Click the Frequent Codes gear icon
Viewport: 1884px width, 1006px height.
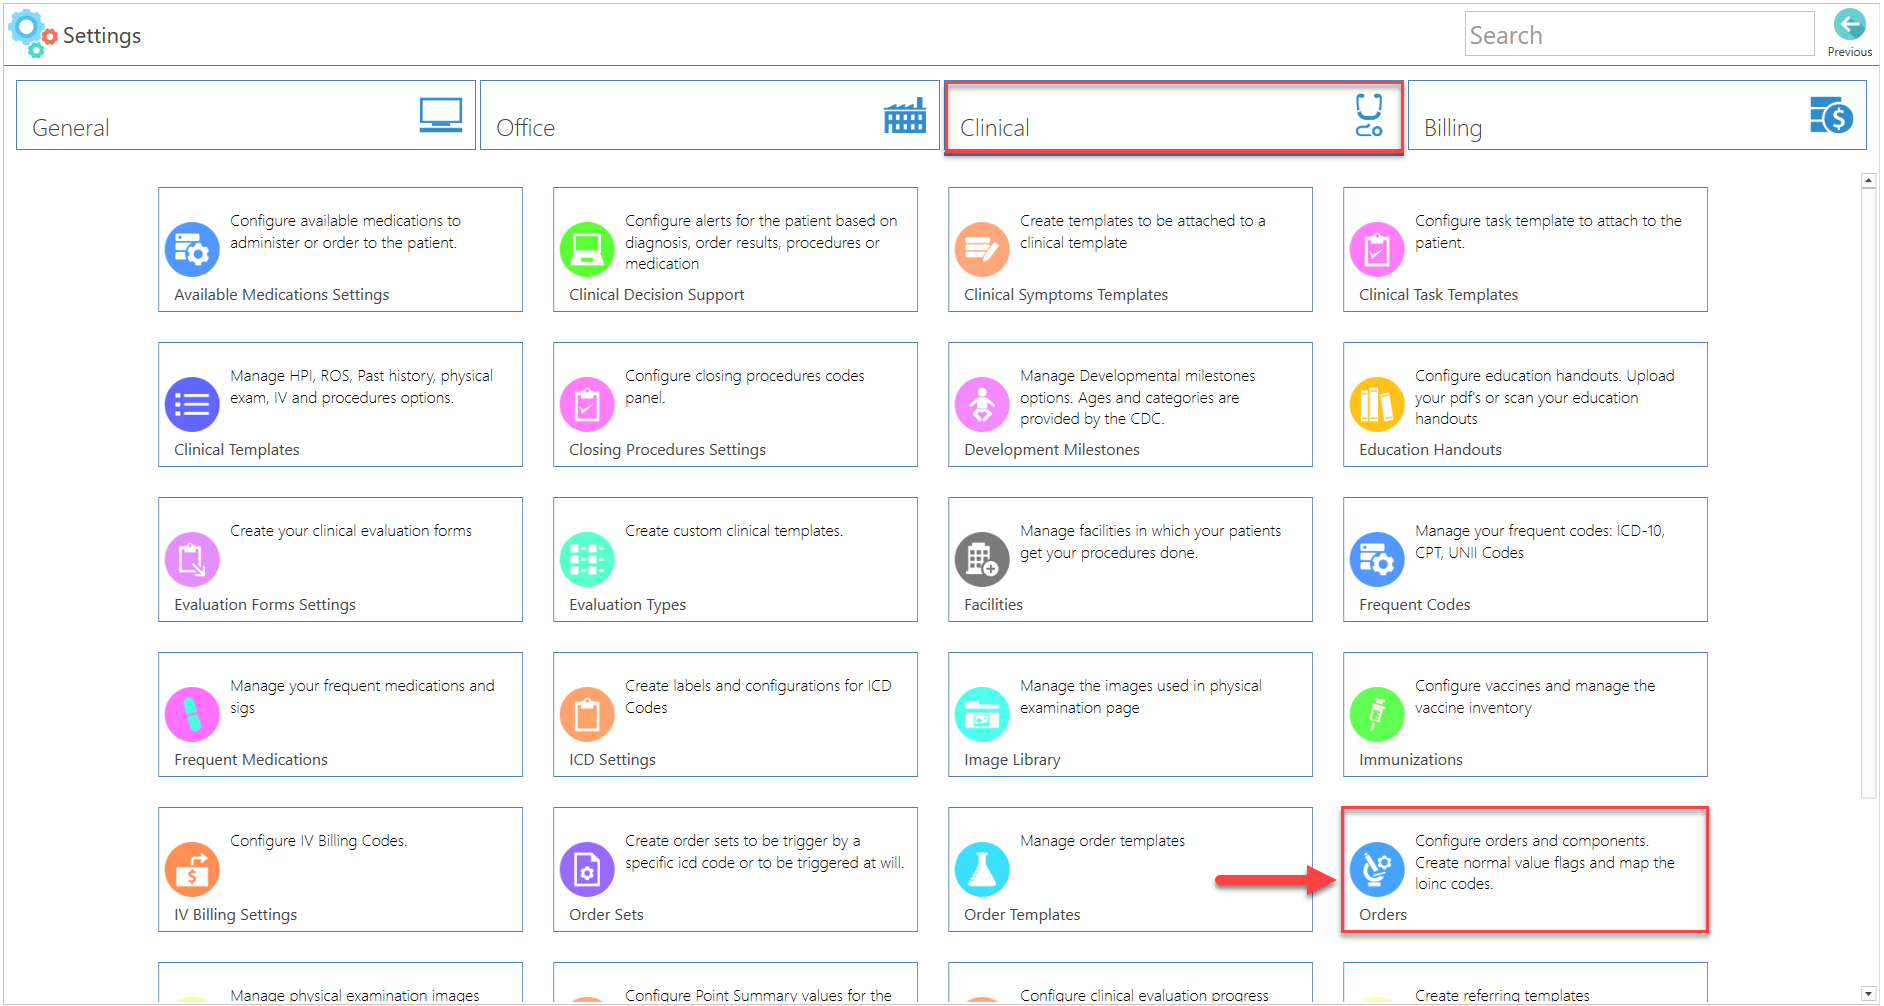click(x=1377, y=559)
